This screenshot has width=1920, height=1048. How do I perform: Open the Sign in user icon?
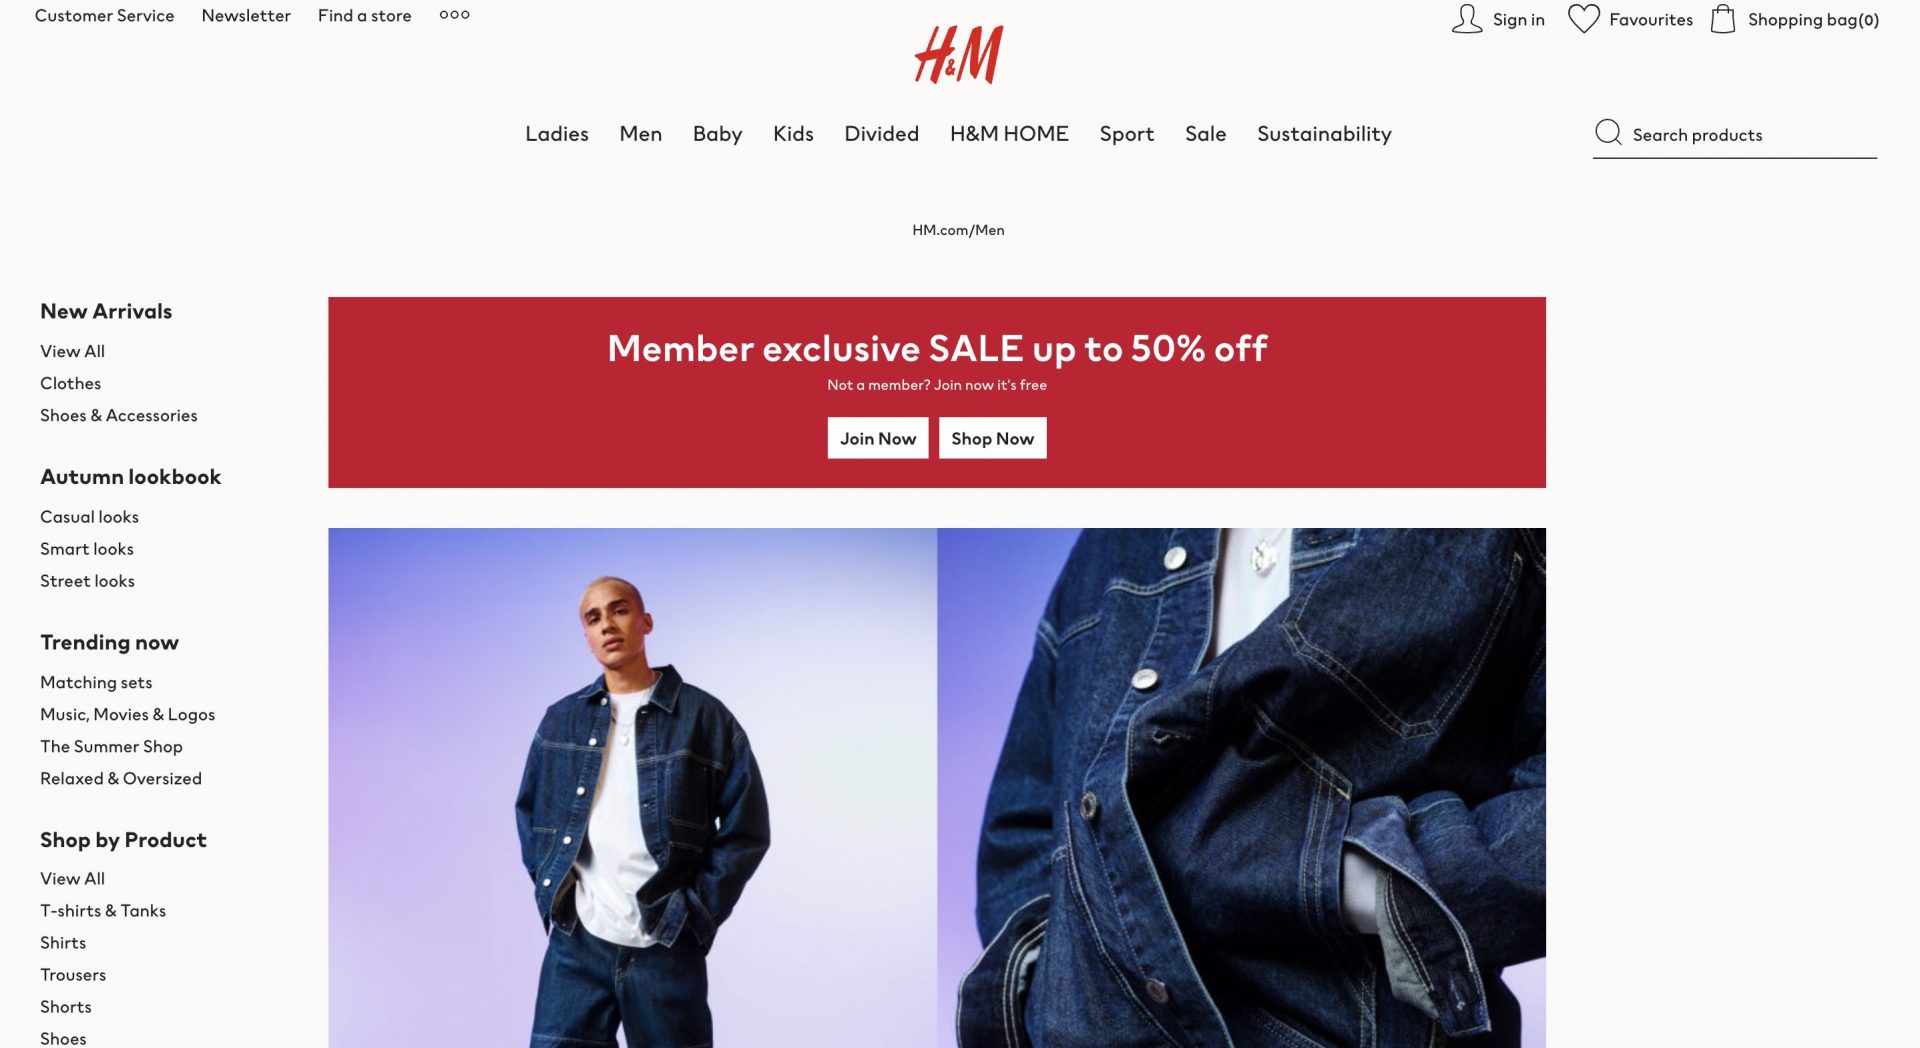(x=1466, y=19)
